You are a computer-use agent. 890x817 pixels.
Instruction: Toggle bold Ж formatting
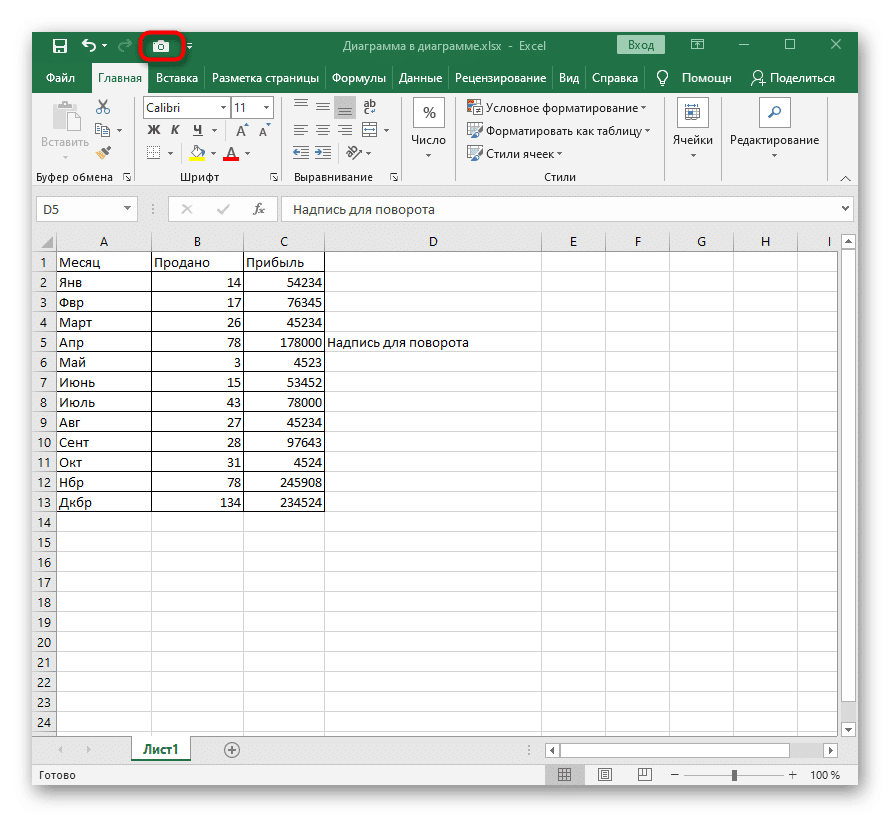[153, 131]
